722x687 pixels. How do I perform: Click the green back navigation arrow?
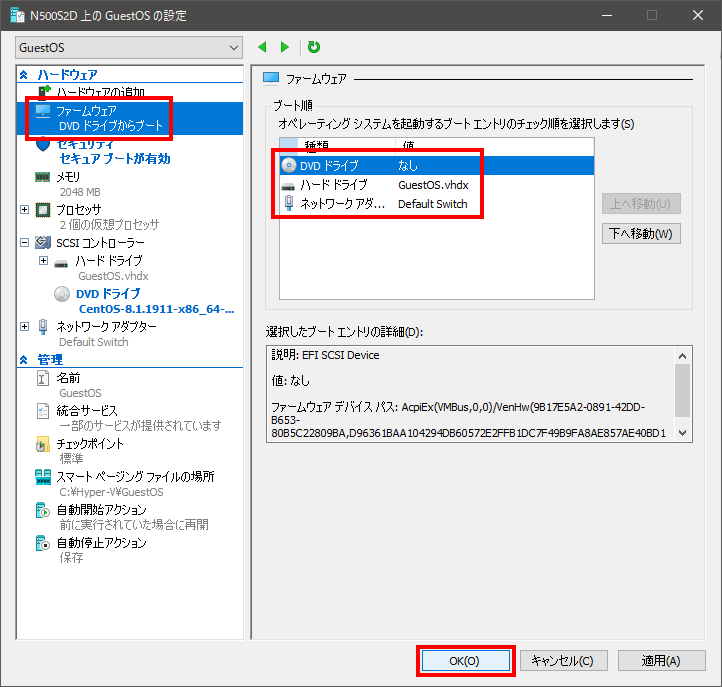point(262,47)
